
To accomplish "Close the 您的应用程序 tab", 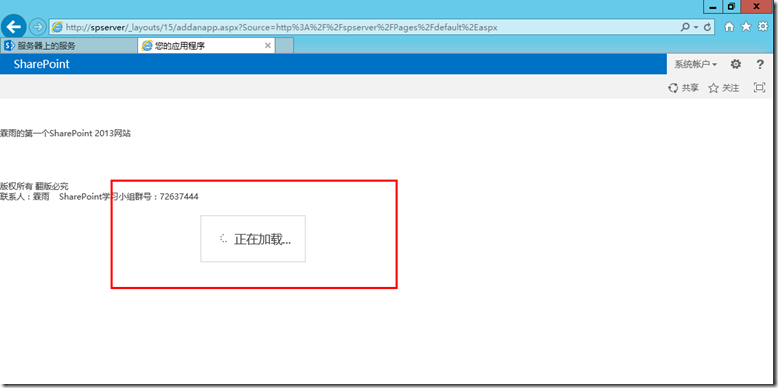I will 268,46.
